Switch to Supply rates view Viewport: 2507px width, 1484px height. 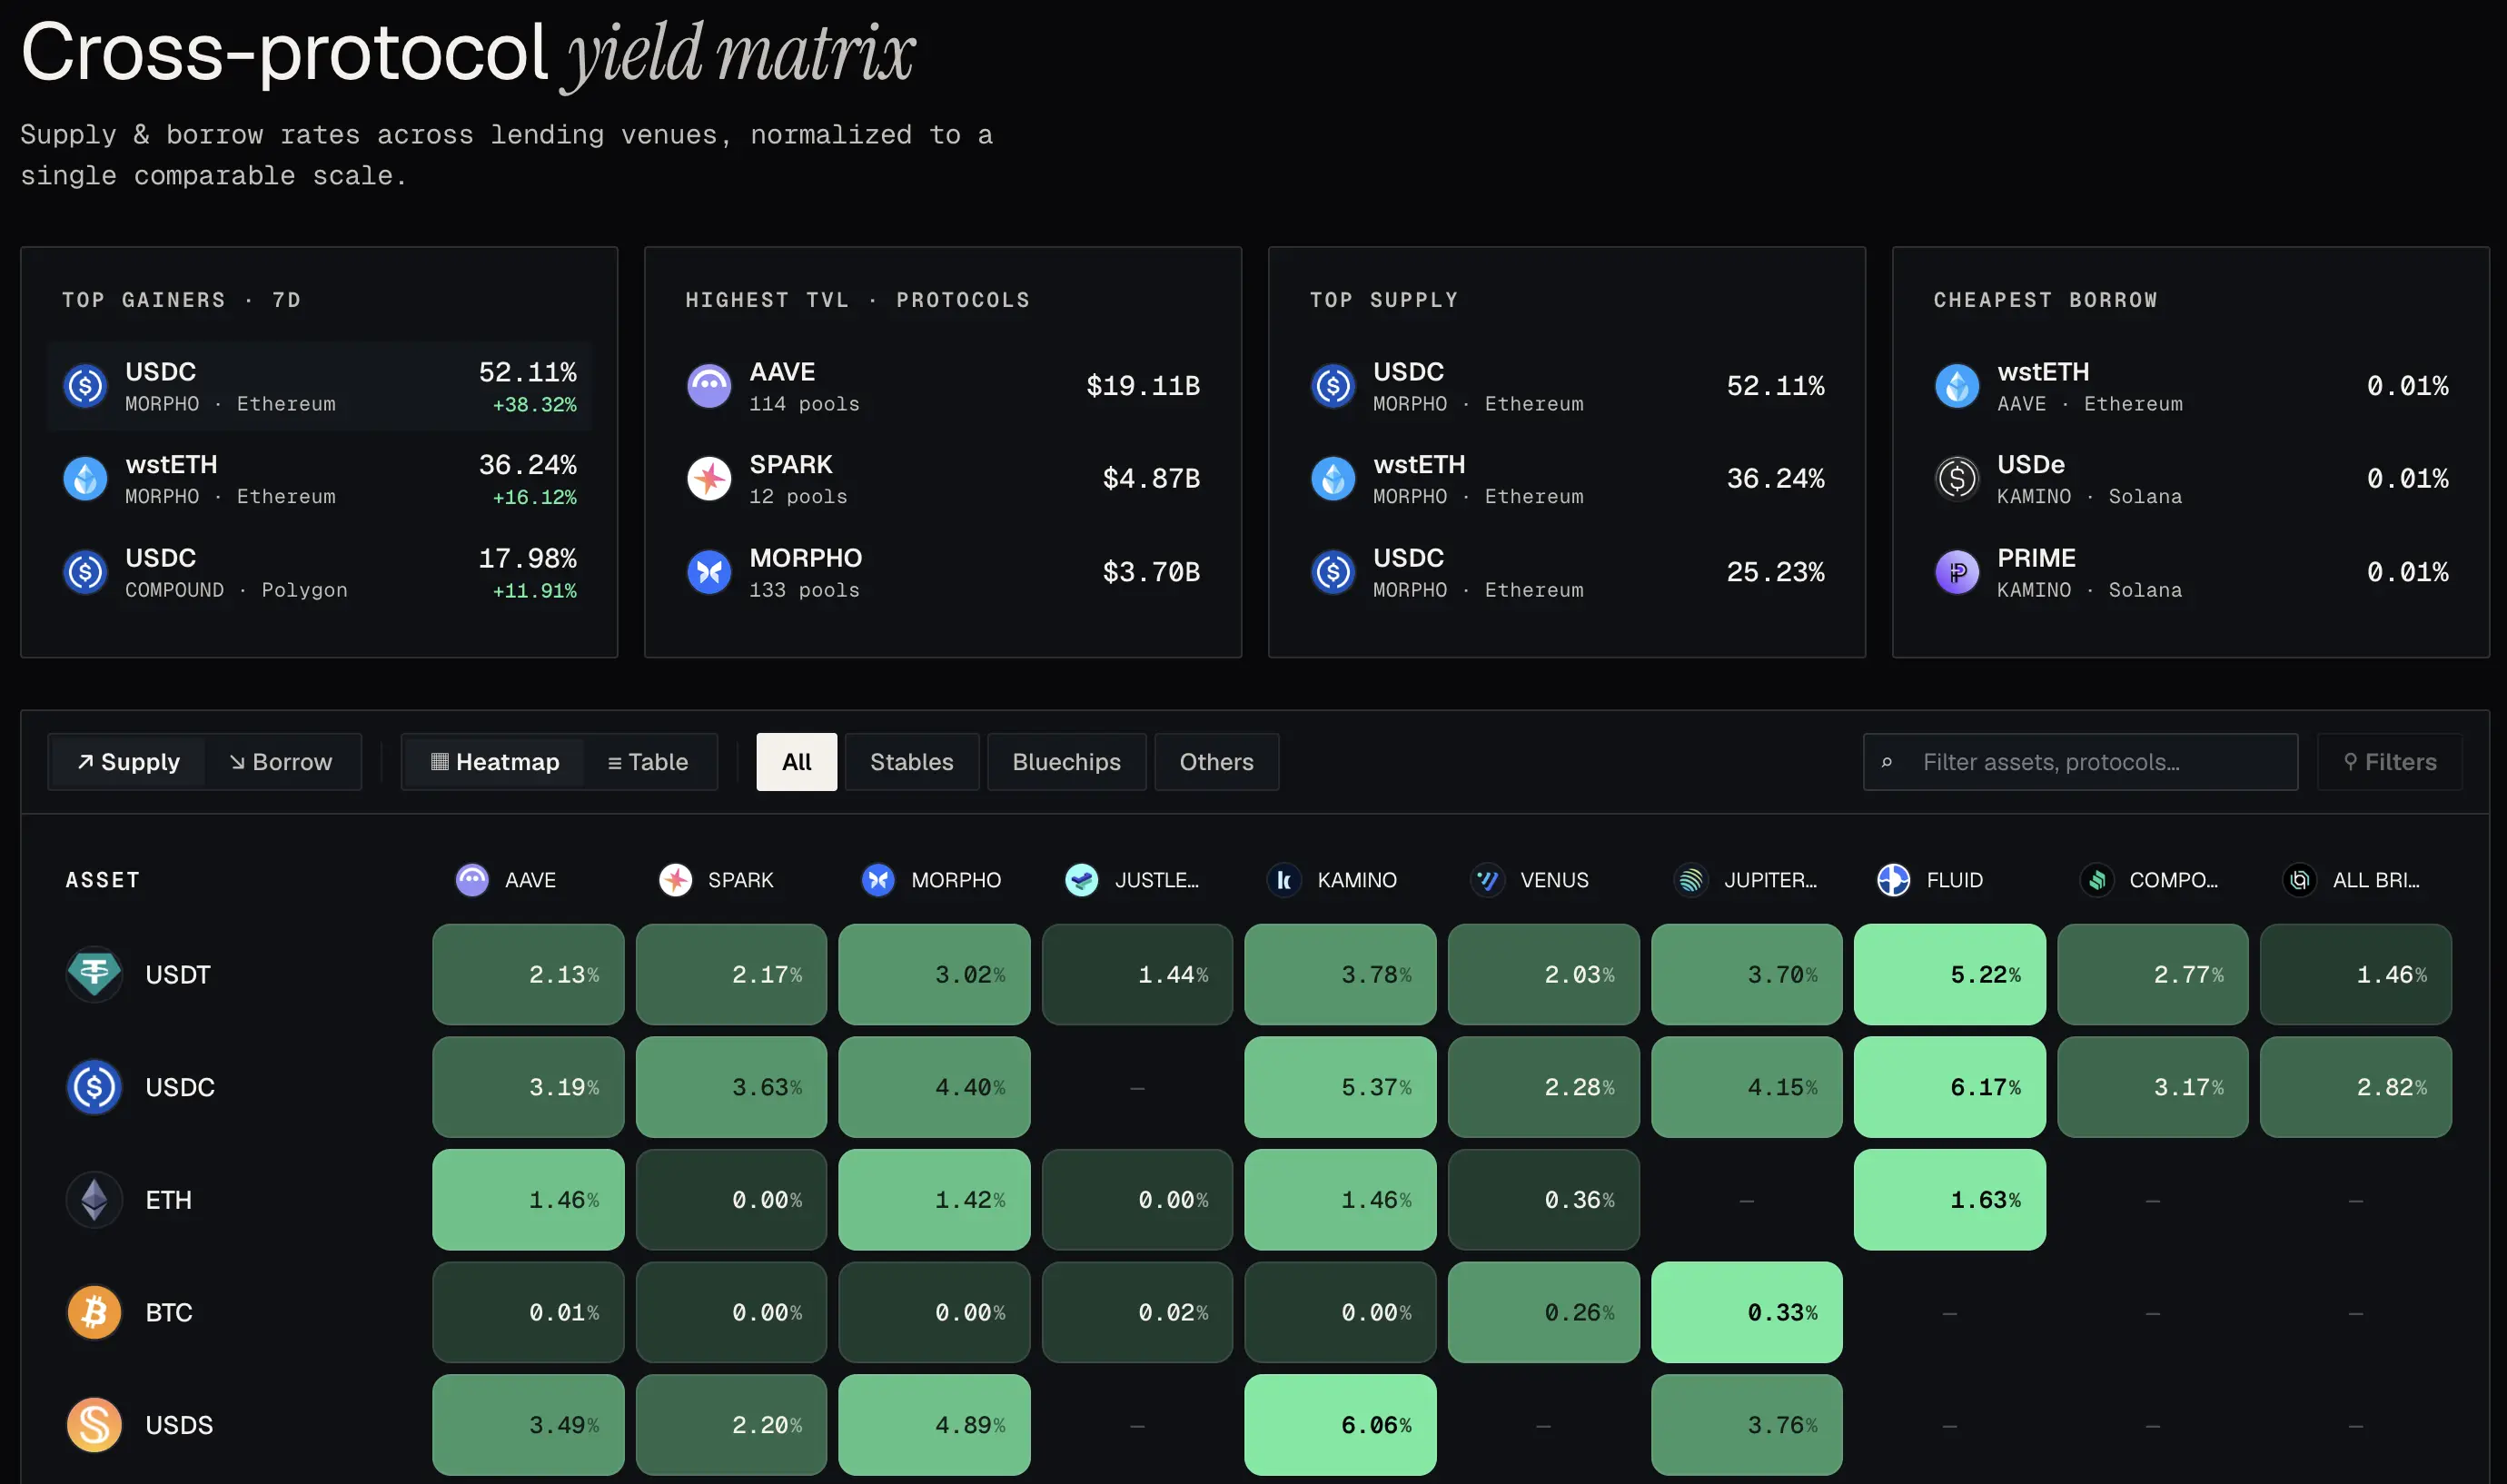128,762
